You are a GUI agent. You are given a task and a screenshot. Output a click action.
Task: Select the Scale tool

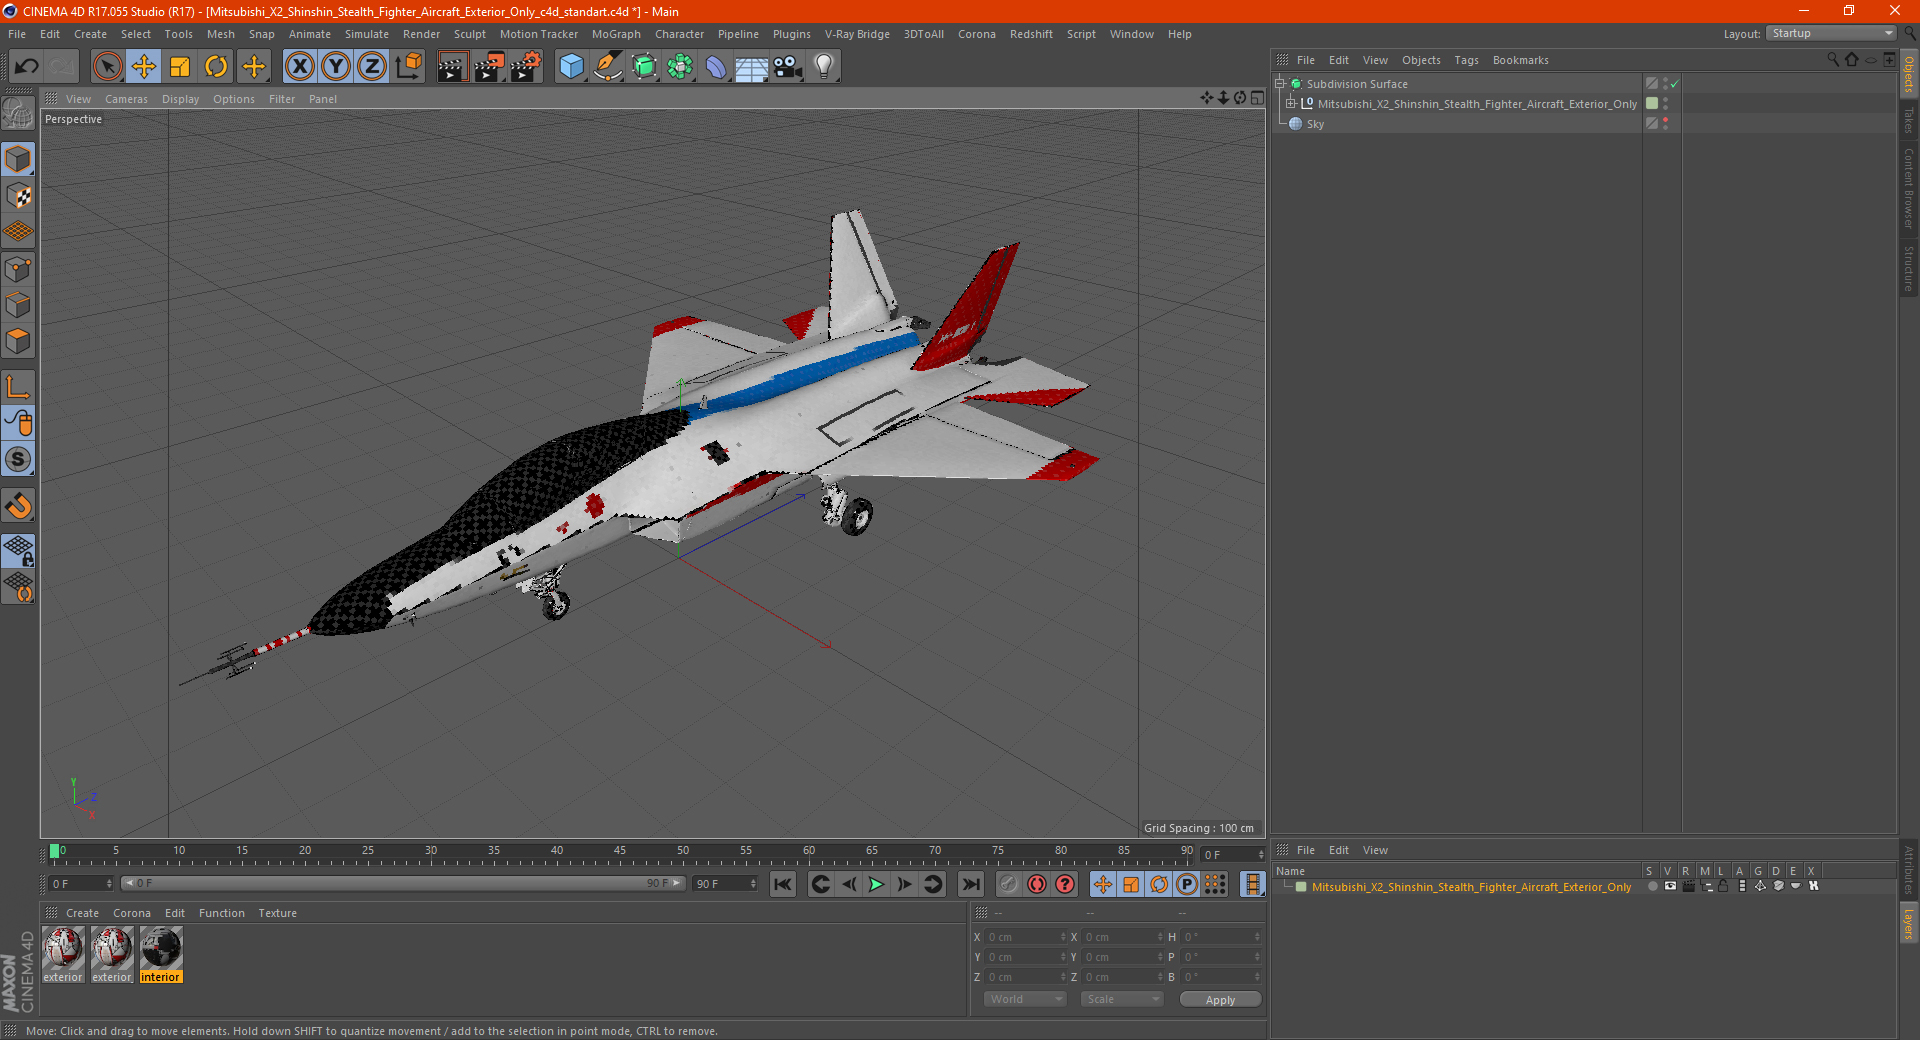tap(180, 67)
